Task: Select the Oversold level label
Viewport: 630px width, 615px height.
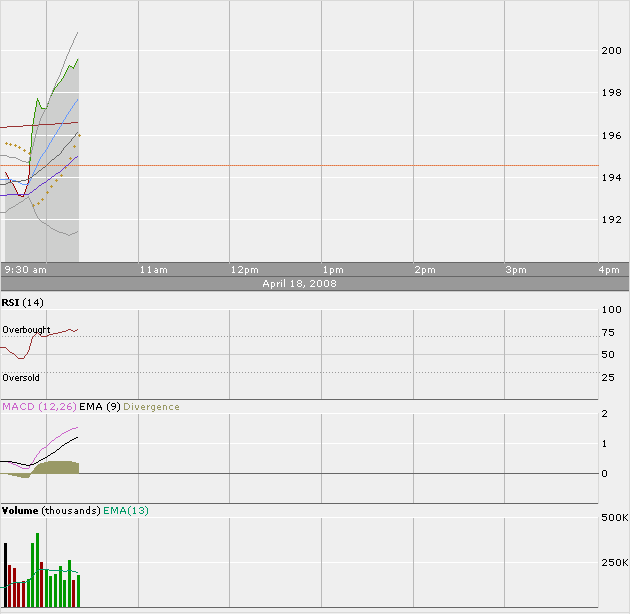Action: pyautogui.click(x=21, y=378)
